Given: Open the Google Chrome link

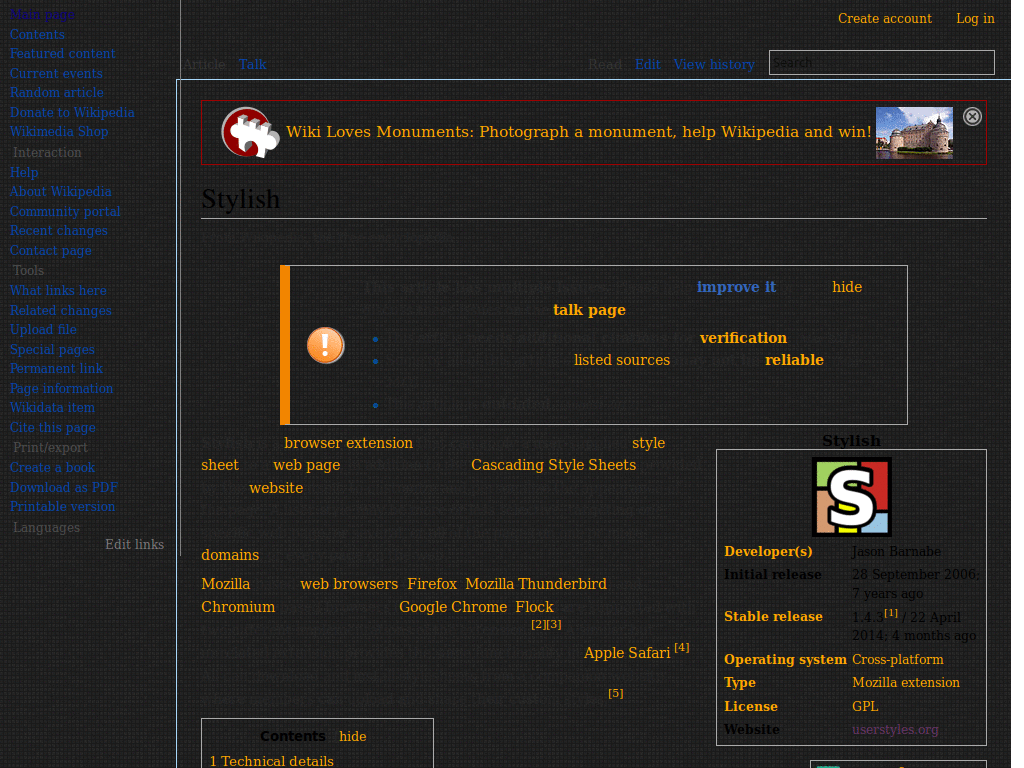Looking at the screenshot, I should [x=453, y=607].
